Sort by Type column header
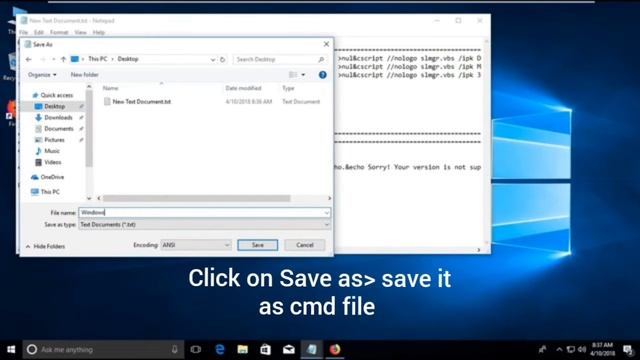640x360 pixels. [288, 88]
